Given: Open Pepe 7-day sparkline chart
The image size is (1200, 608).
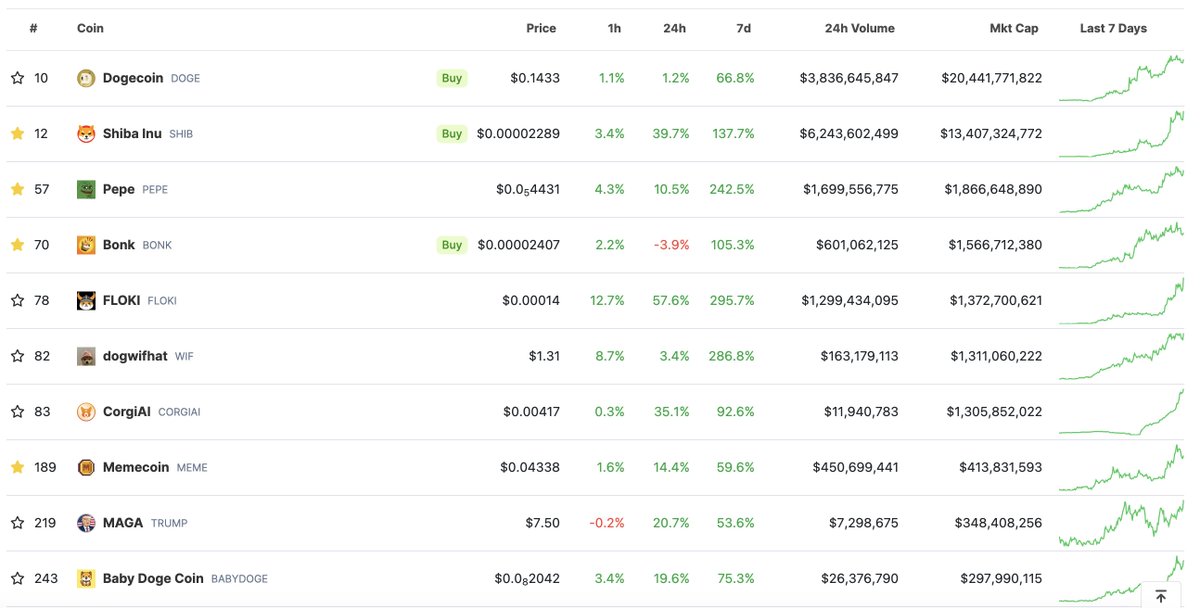Looking at the screenshot, I should click(x=1121, y=189).
